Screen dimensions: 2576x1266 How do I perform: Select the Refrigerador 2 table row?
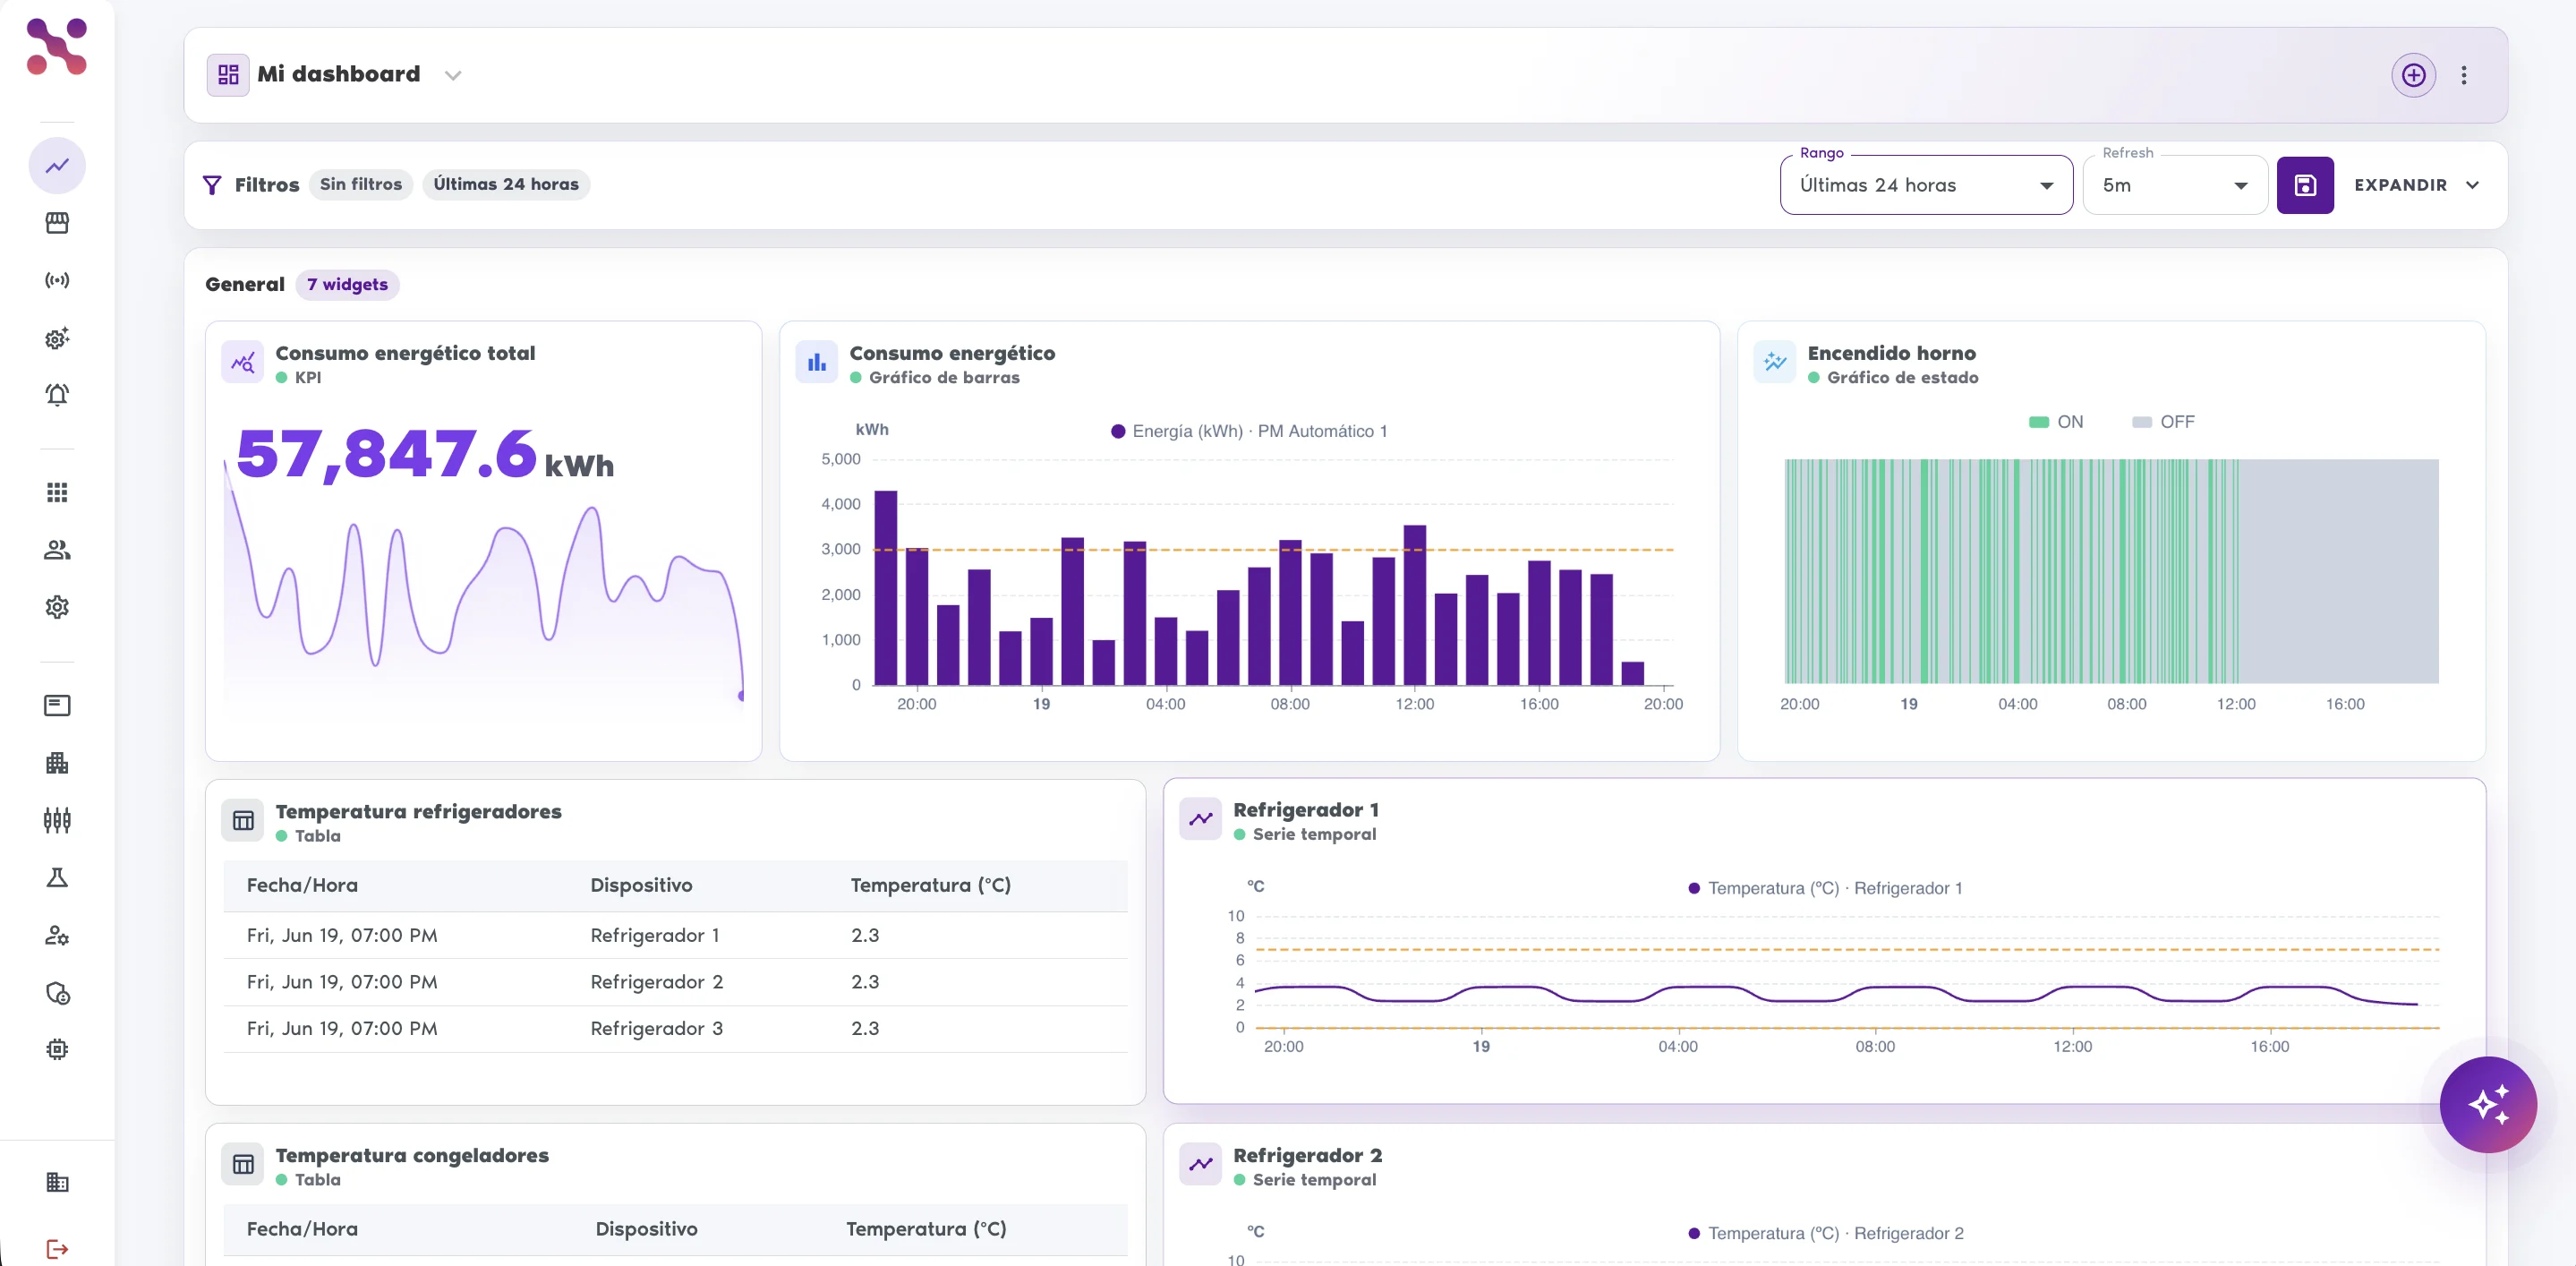pyautogui.click(x=675, y=982)
